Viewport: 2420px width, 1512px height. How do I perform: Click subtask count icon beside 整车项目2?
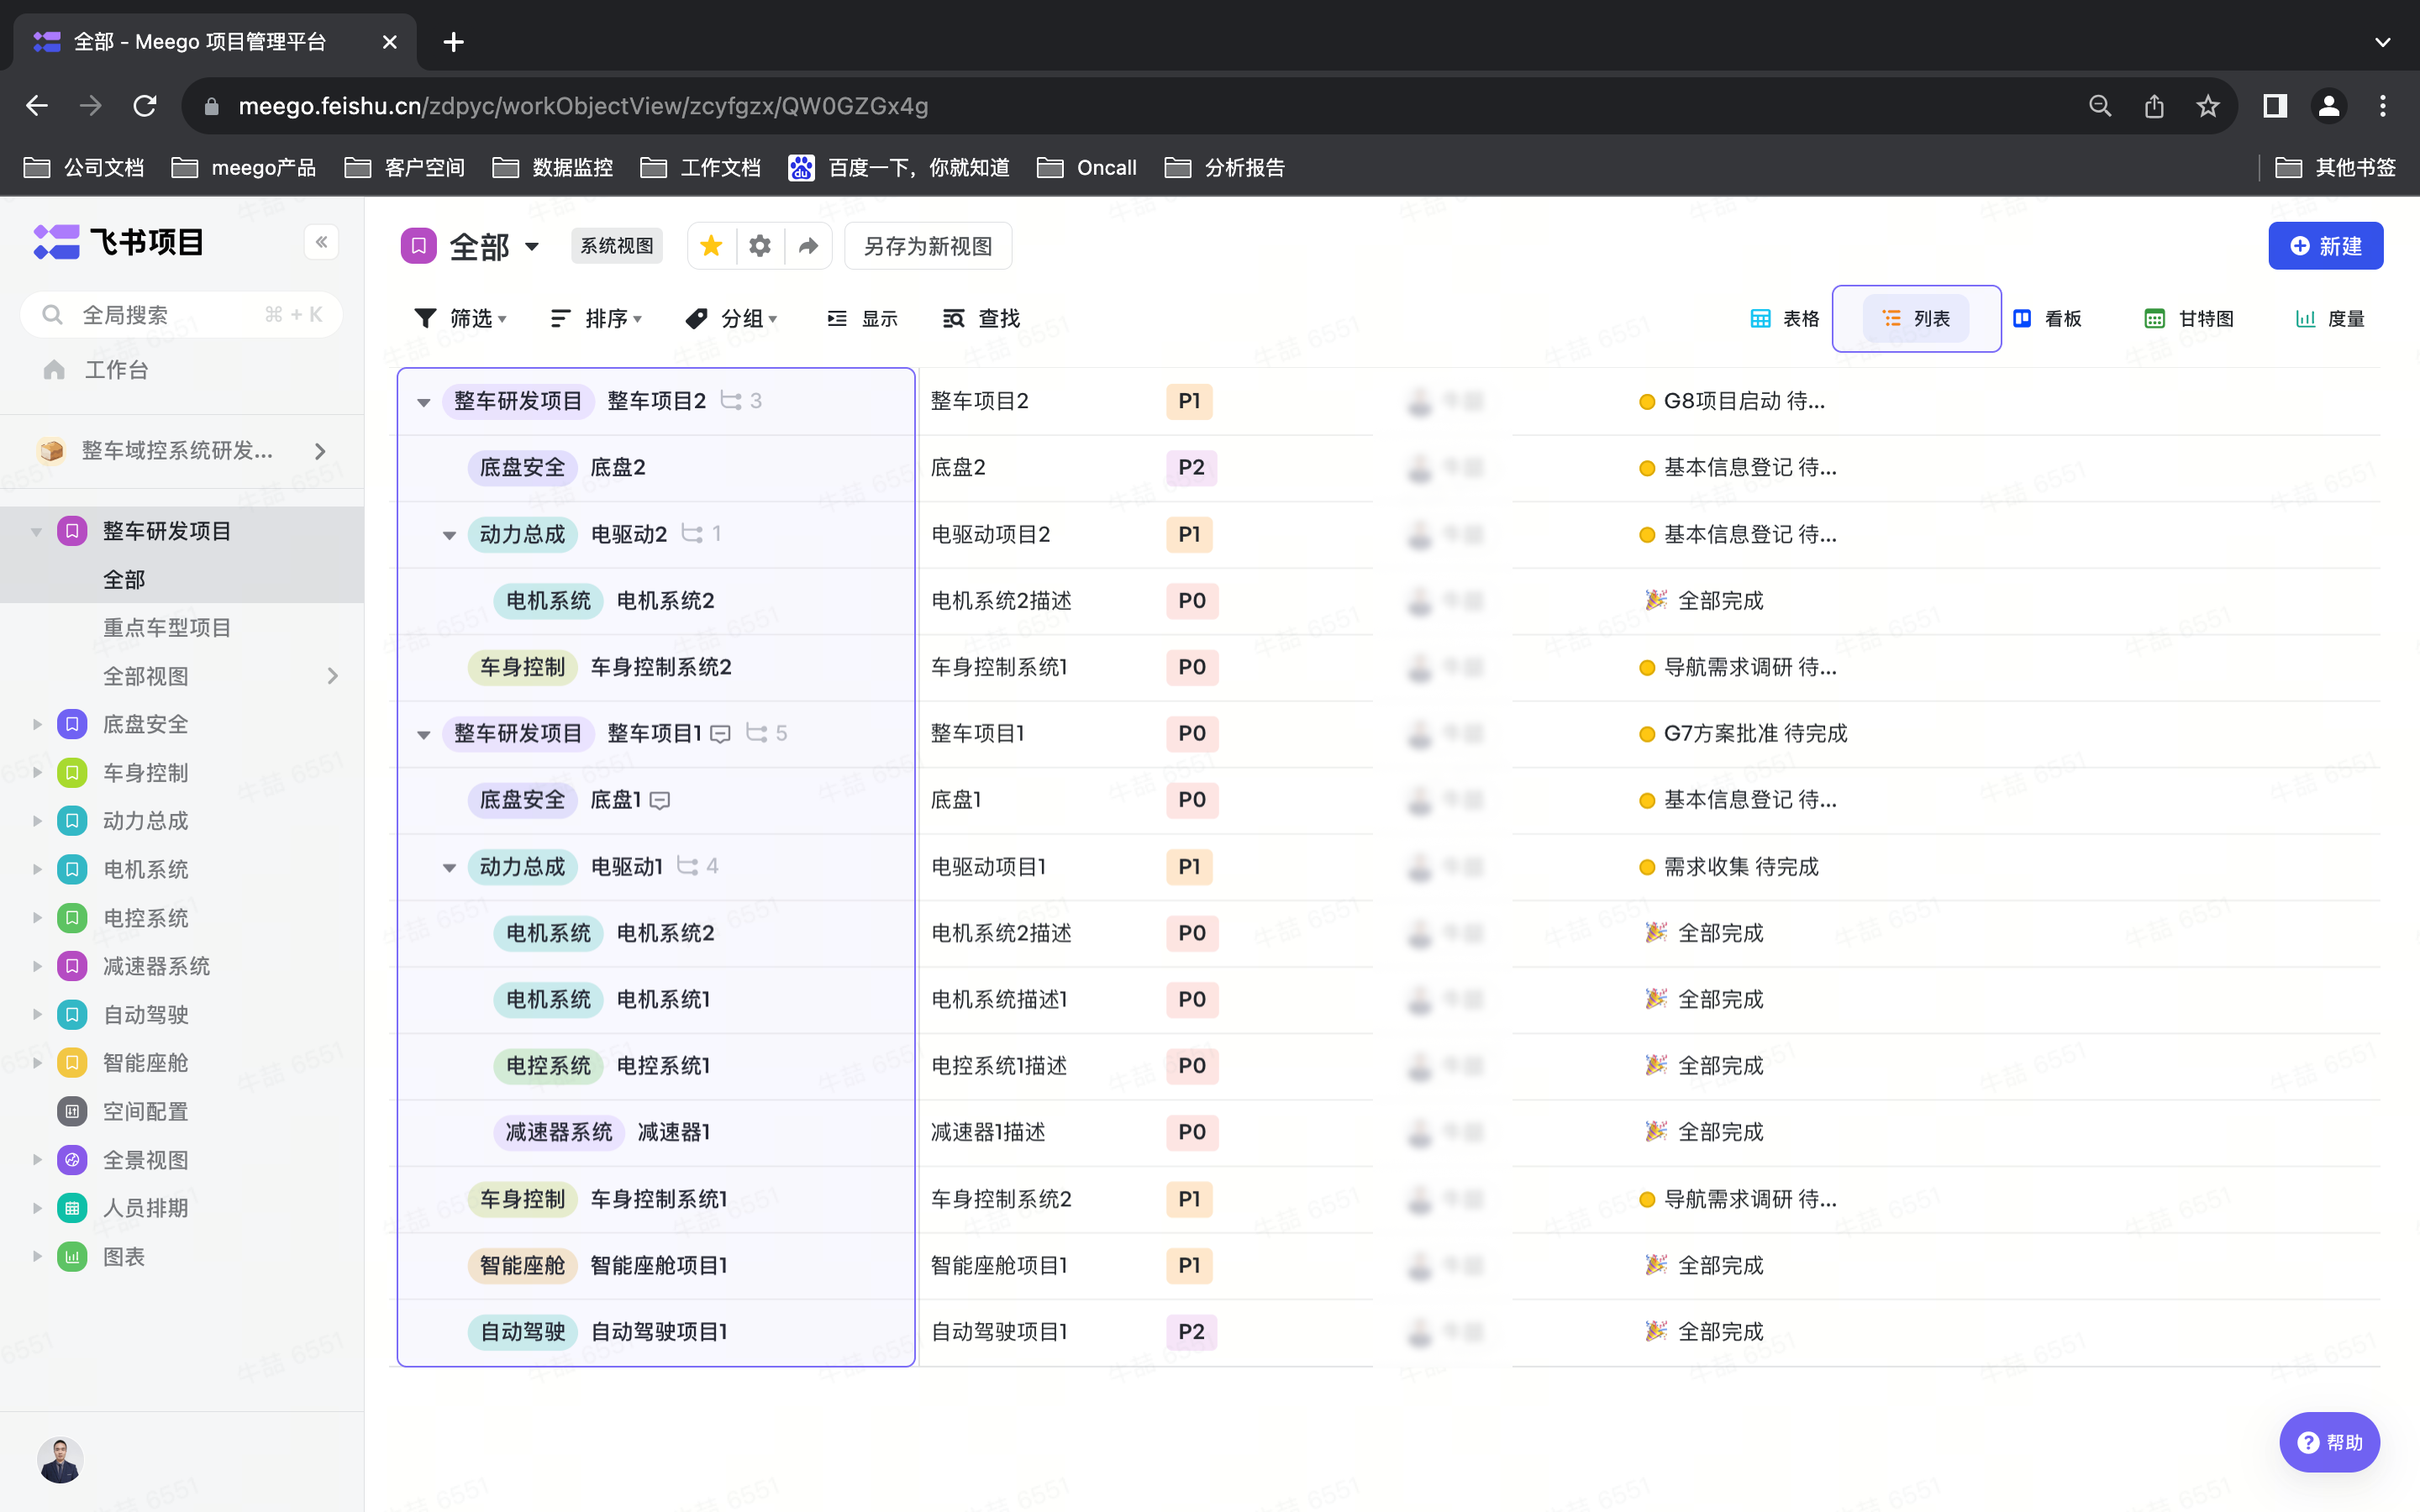[x=732, y=401]
